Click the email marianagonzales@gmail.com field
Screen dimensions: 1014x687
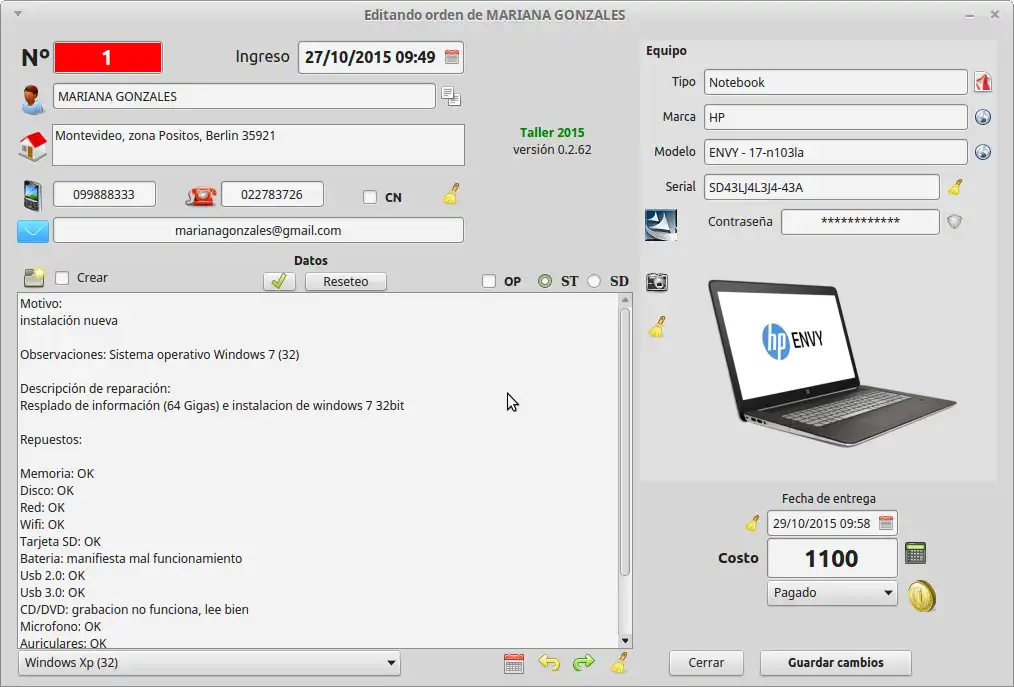[x=258, y=230]
